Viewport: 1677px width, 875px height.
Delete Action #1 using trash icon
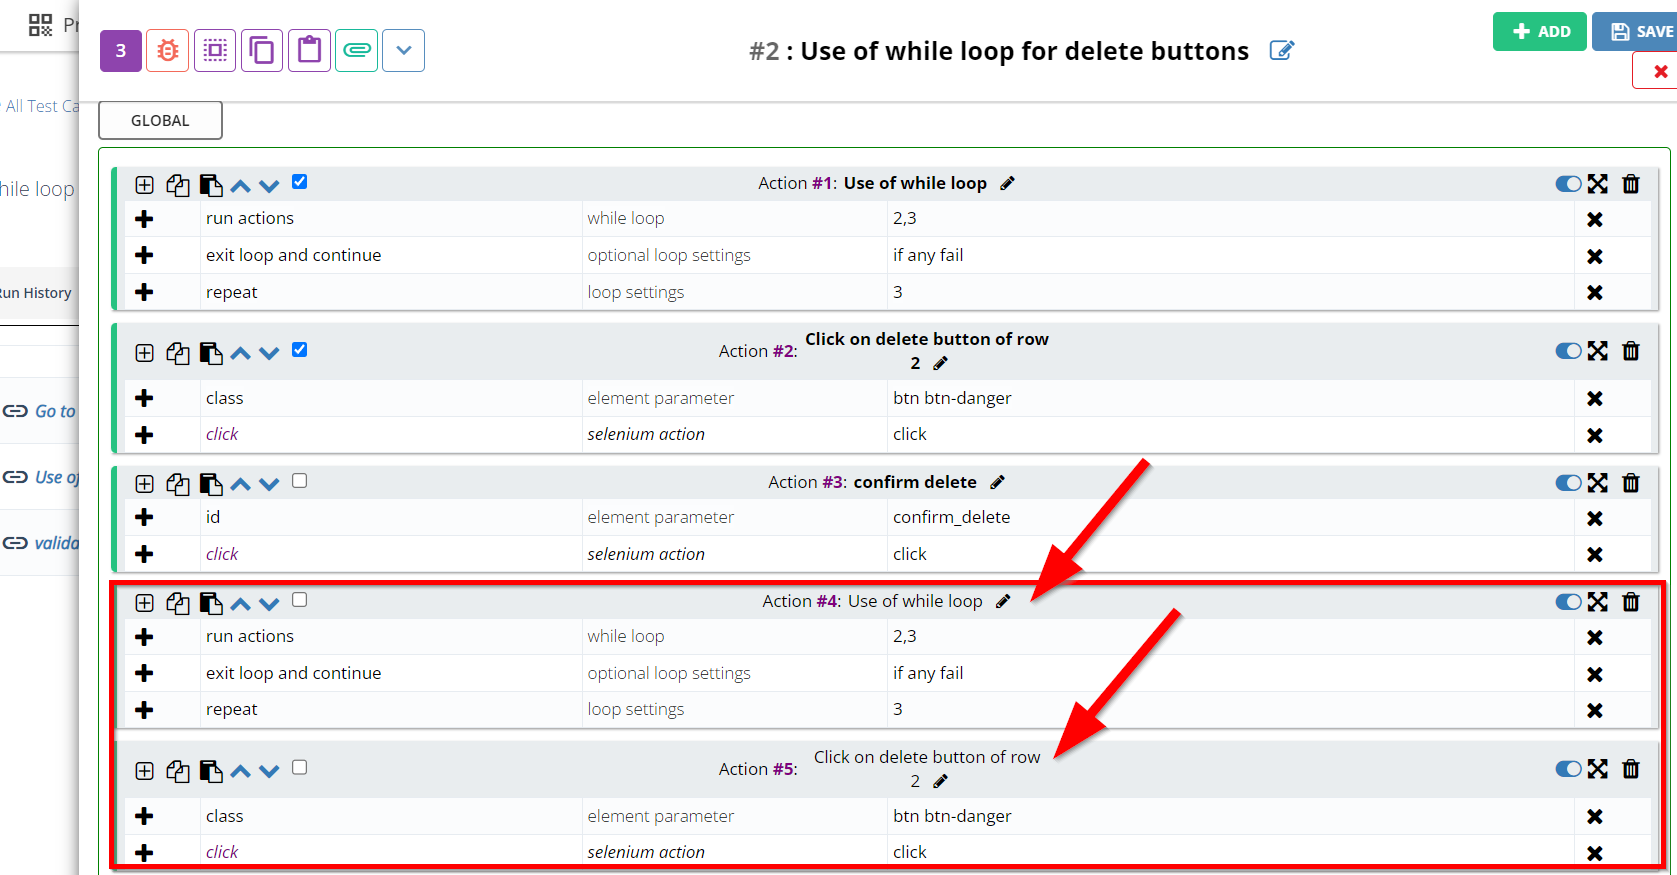pos(1631,184)
